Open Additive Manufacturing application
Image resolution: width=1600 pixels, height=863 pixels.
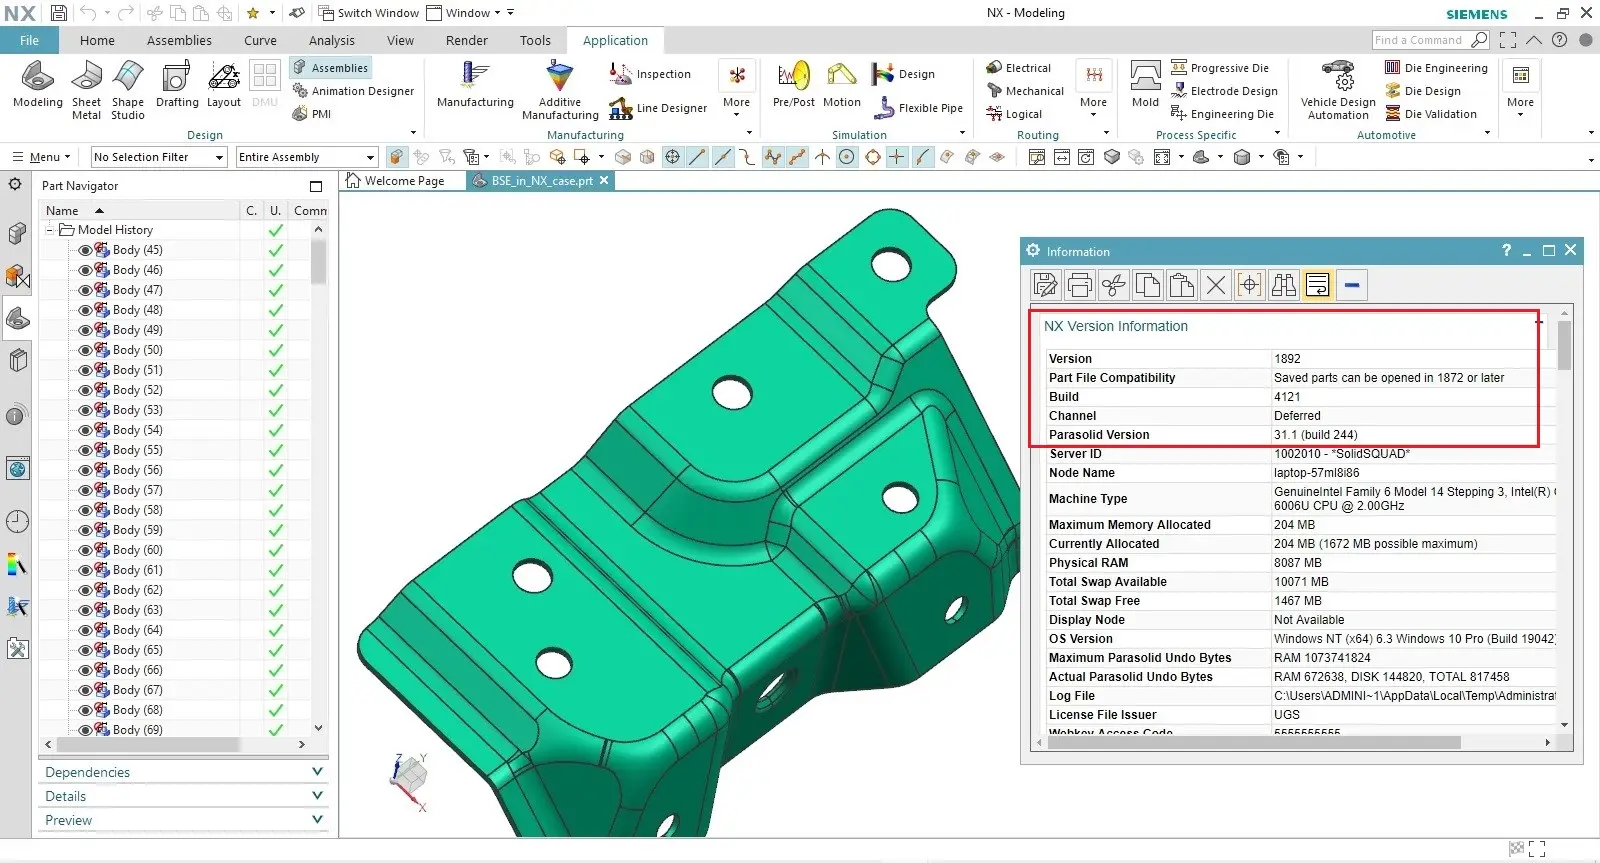pos(560,90)
